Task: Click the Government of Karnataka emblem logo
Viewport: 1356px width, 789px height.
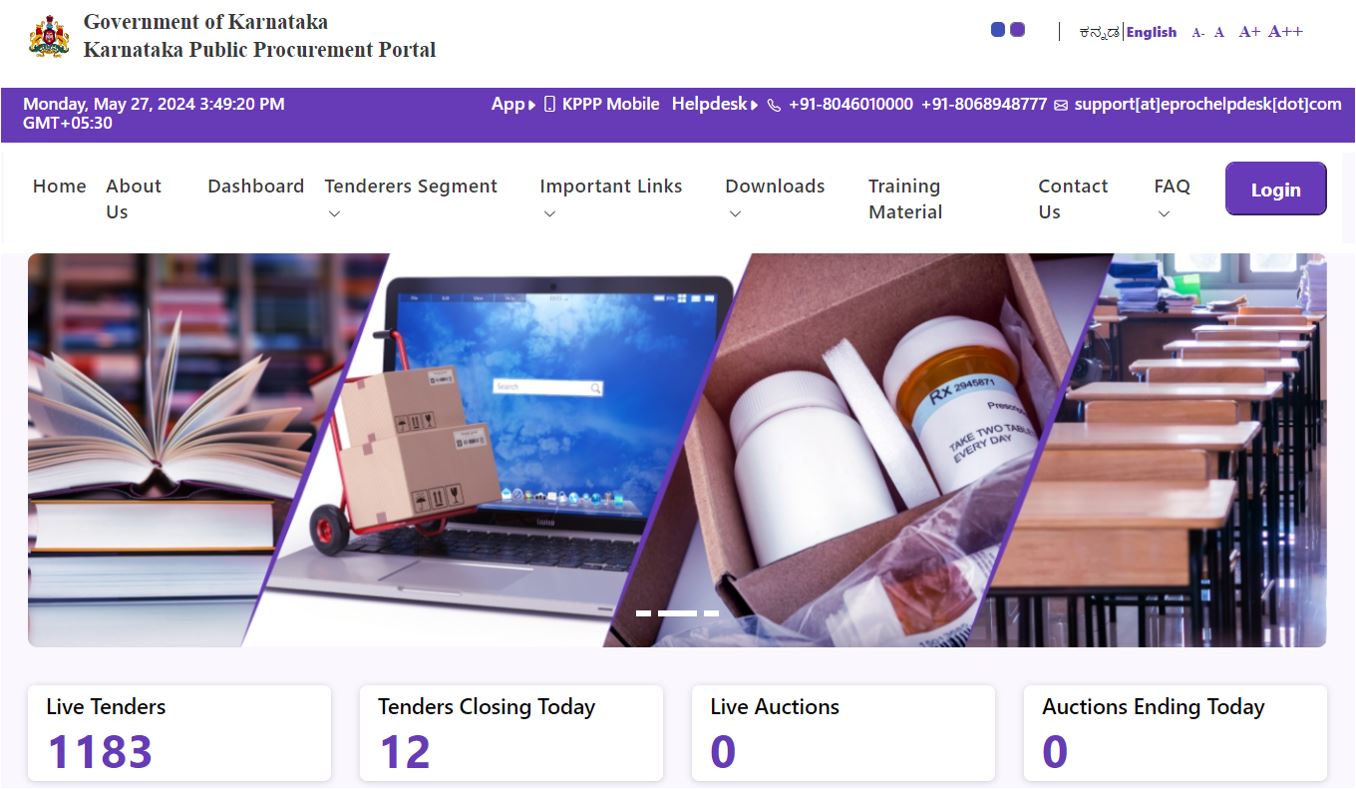Action: pos(49,36)
